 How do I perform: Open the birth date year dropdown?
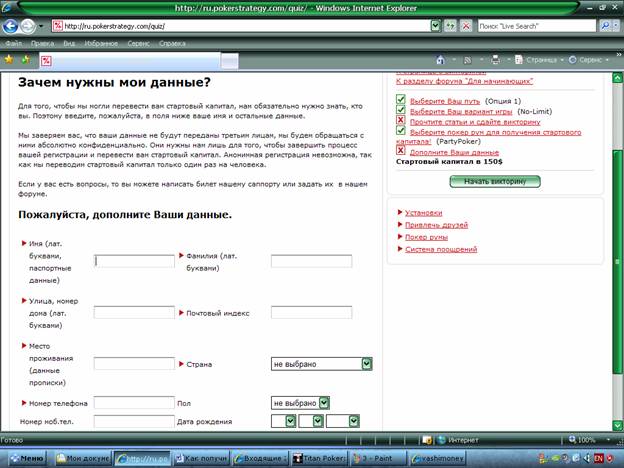[343, 421]
